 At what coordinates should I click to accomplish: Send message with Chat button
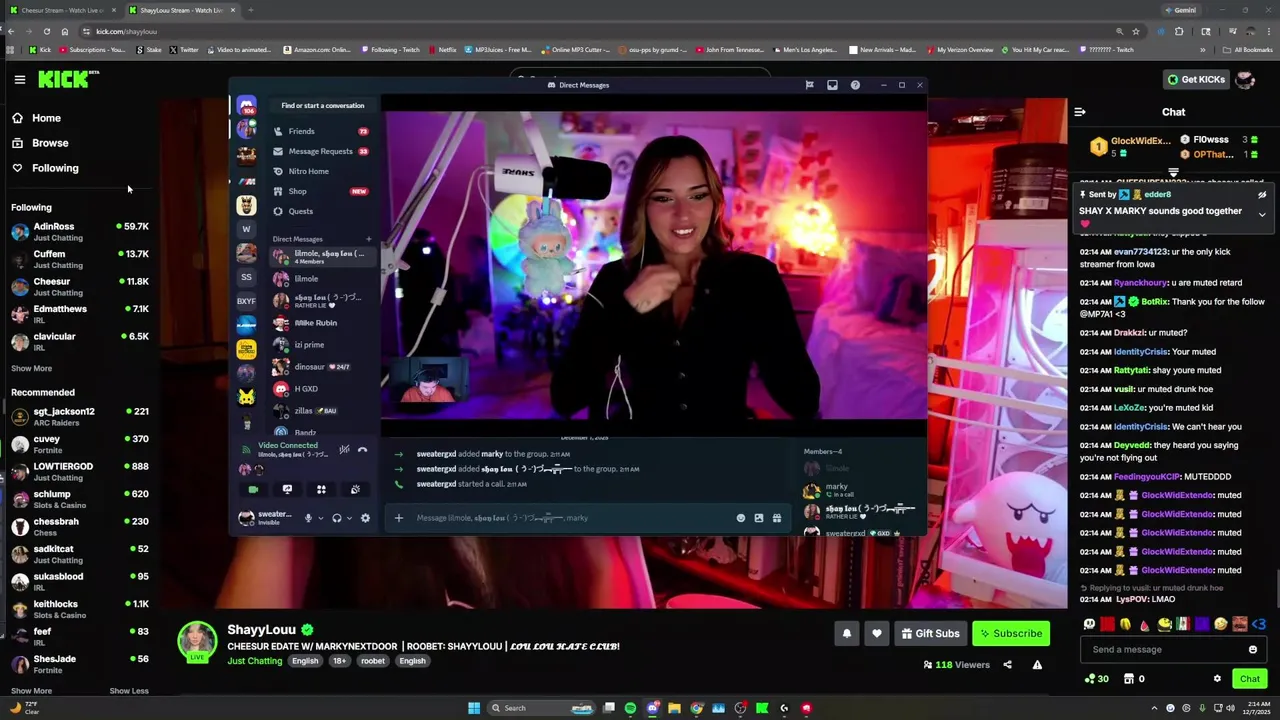(1250, 679)
